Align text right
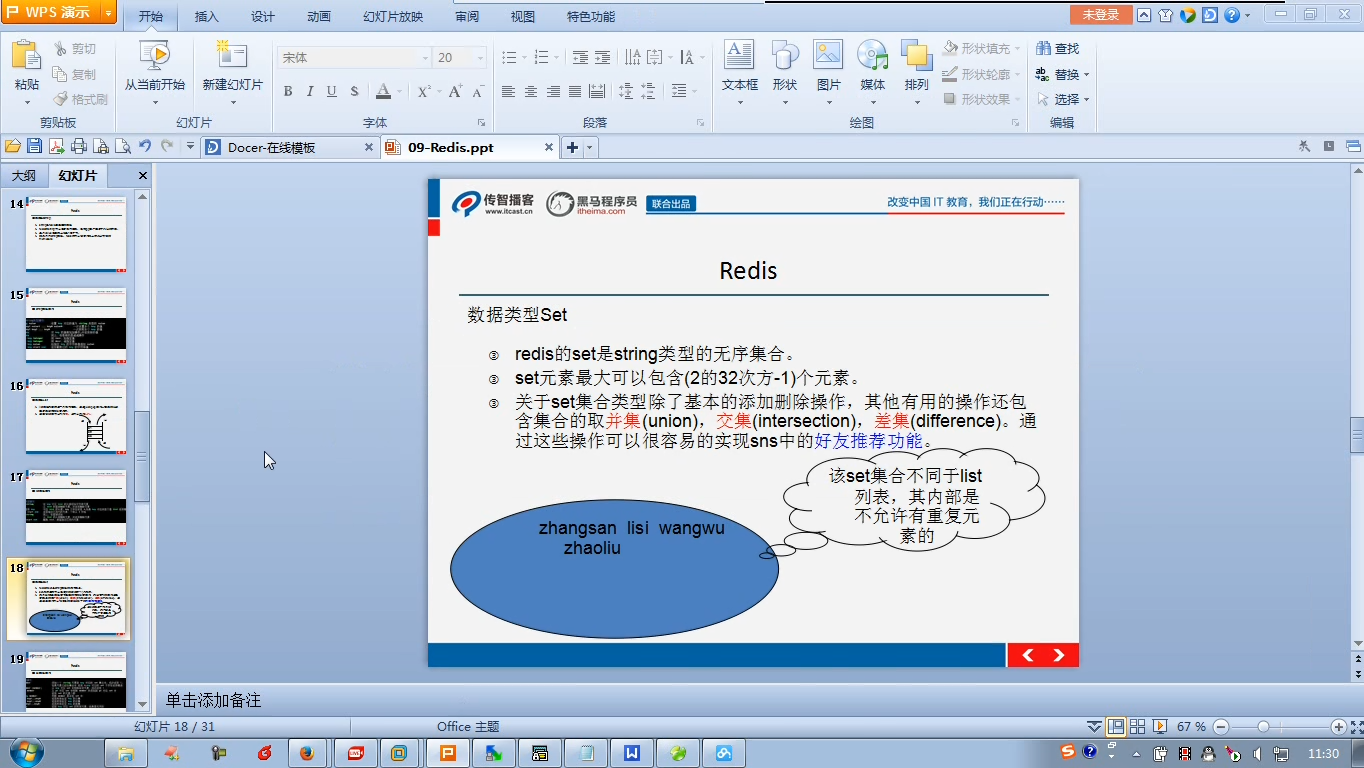1364x768 pixels. (553, 91)
